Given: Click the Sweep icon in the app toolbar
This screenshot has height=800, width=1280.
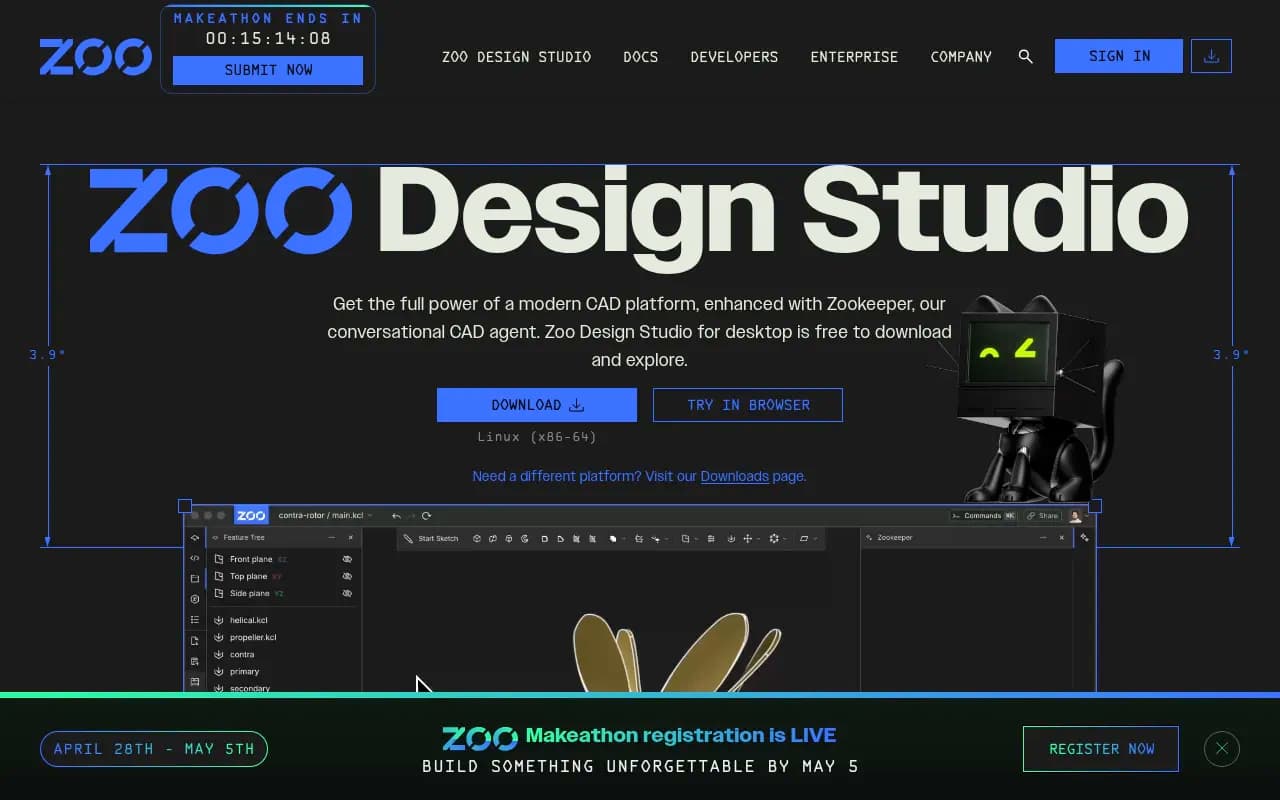Looking at the screenshot, I should point(493,538).
